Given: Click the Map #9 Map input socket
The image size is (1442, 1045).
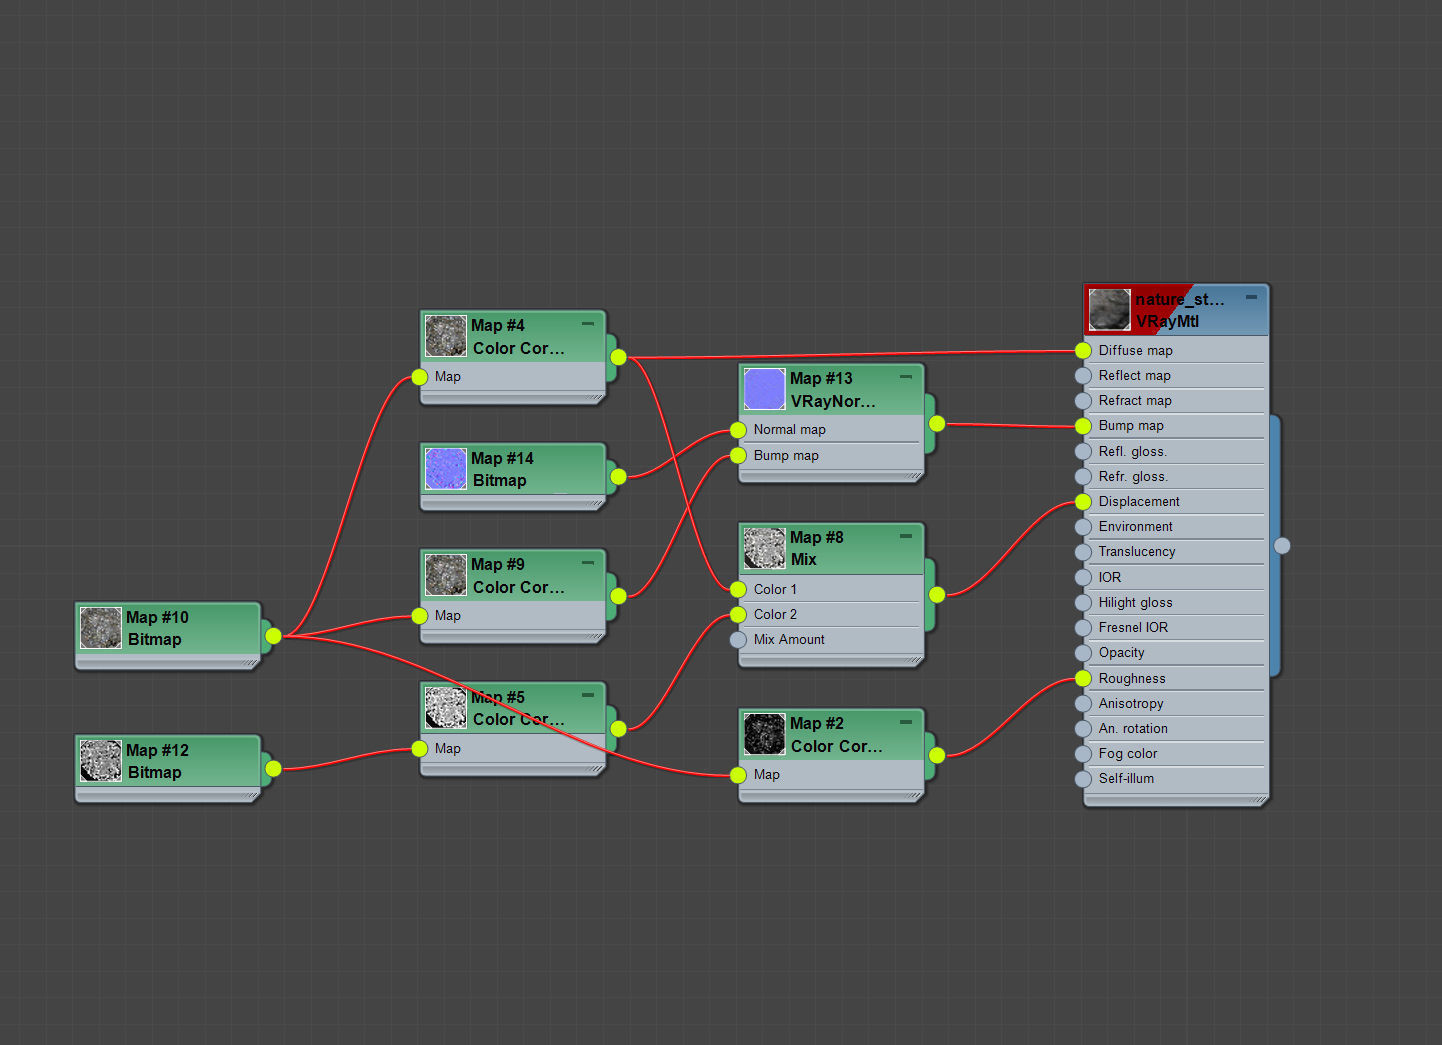Looking at the screenshot, I should coord(419,616).
